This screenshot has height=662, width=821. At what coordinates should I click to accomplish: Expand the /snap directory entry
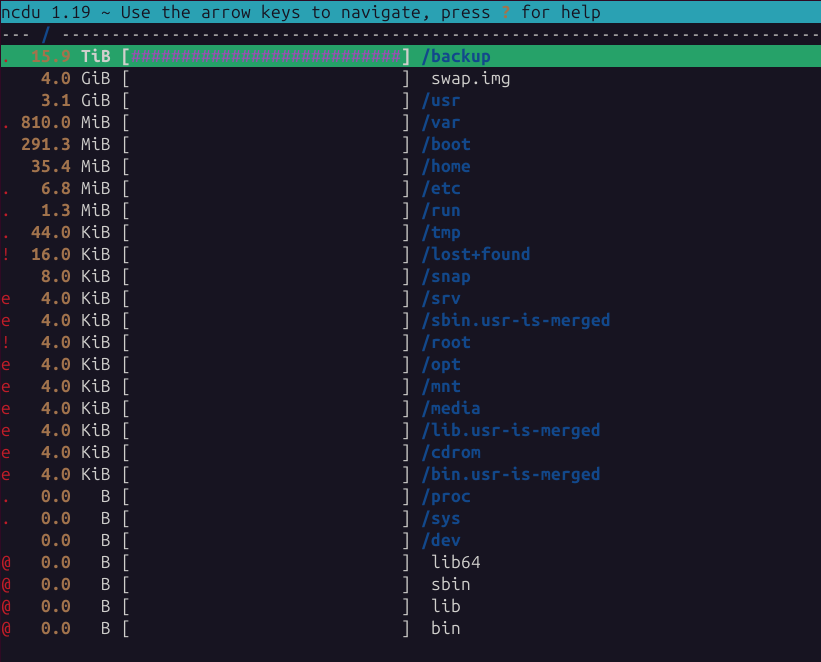point(446,277)
